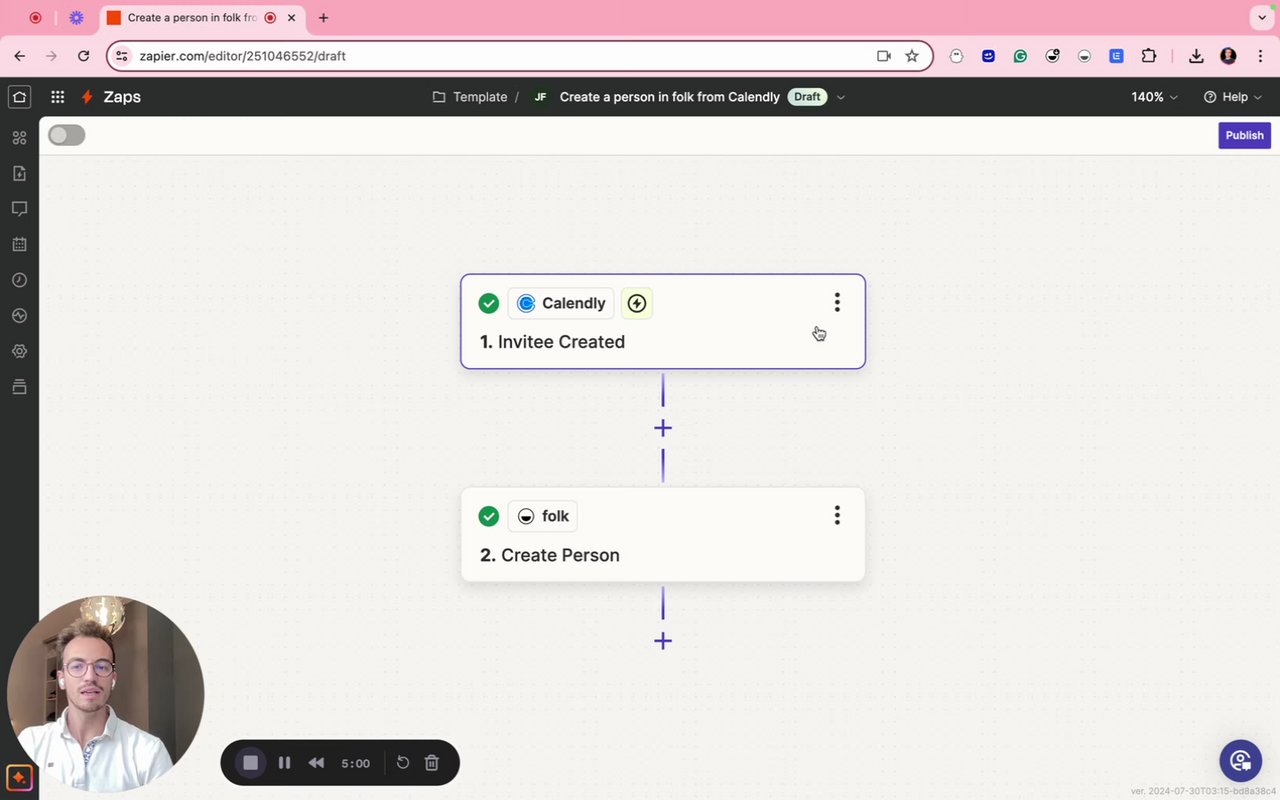Open the Template folder breadcrumb
Viewport: 1280px width, 800px height.
tap(470, 97)
